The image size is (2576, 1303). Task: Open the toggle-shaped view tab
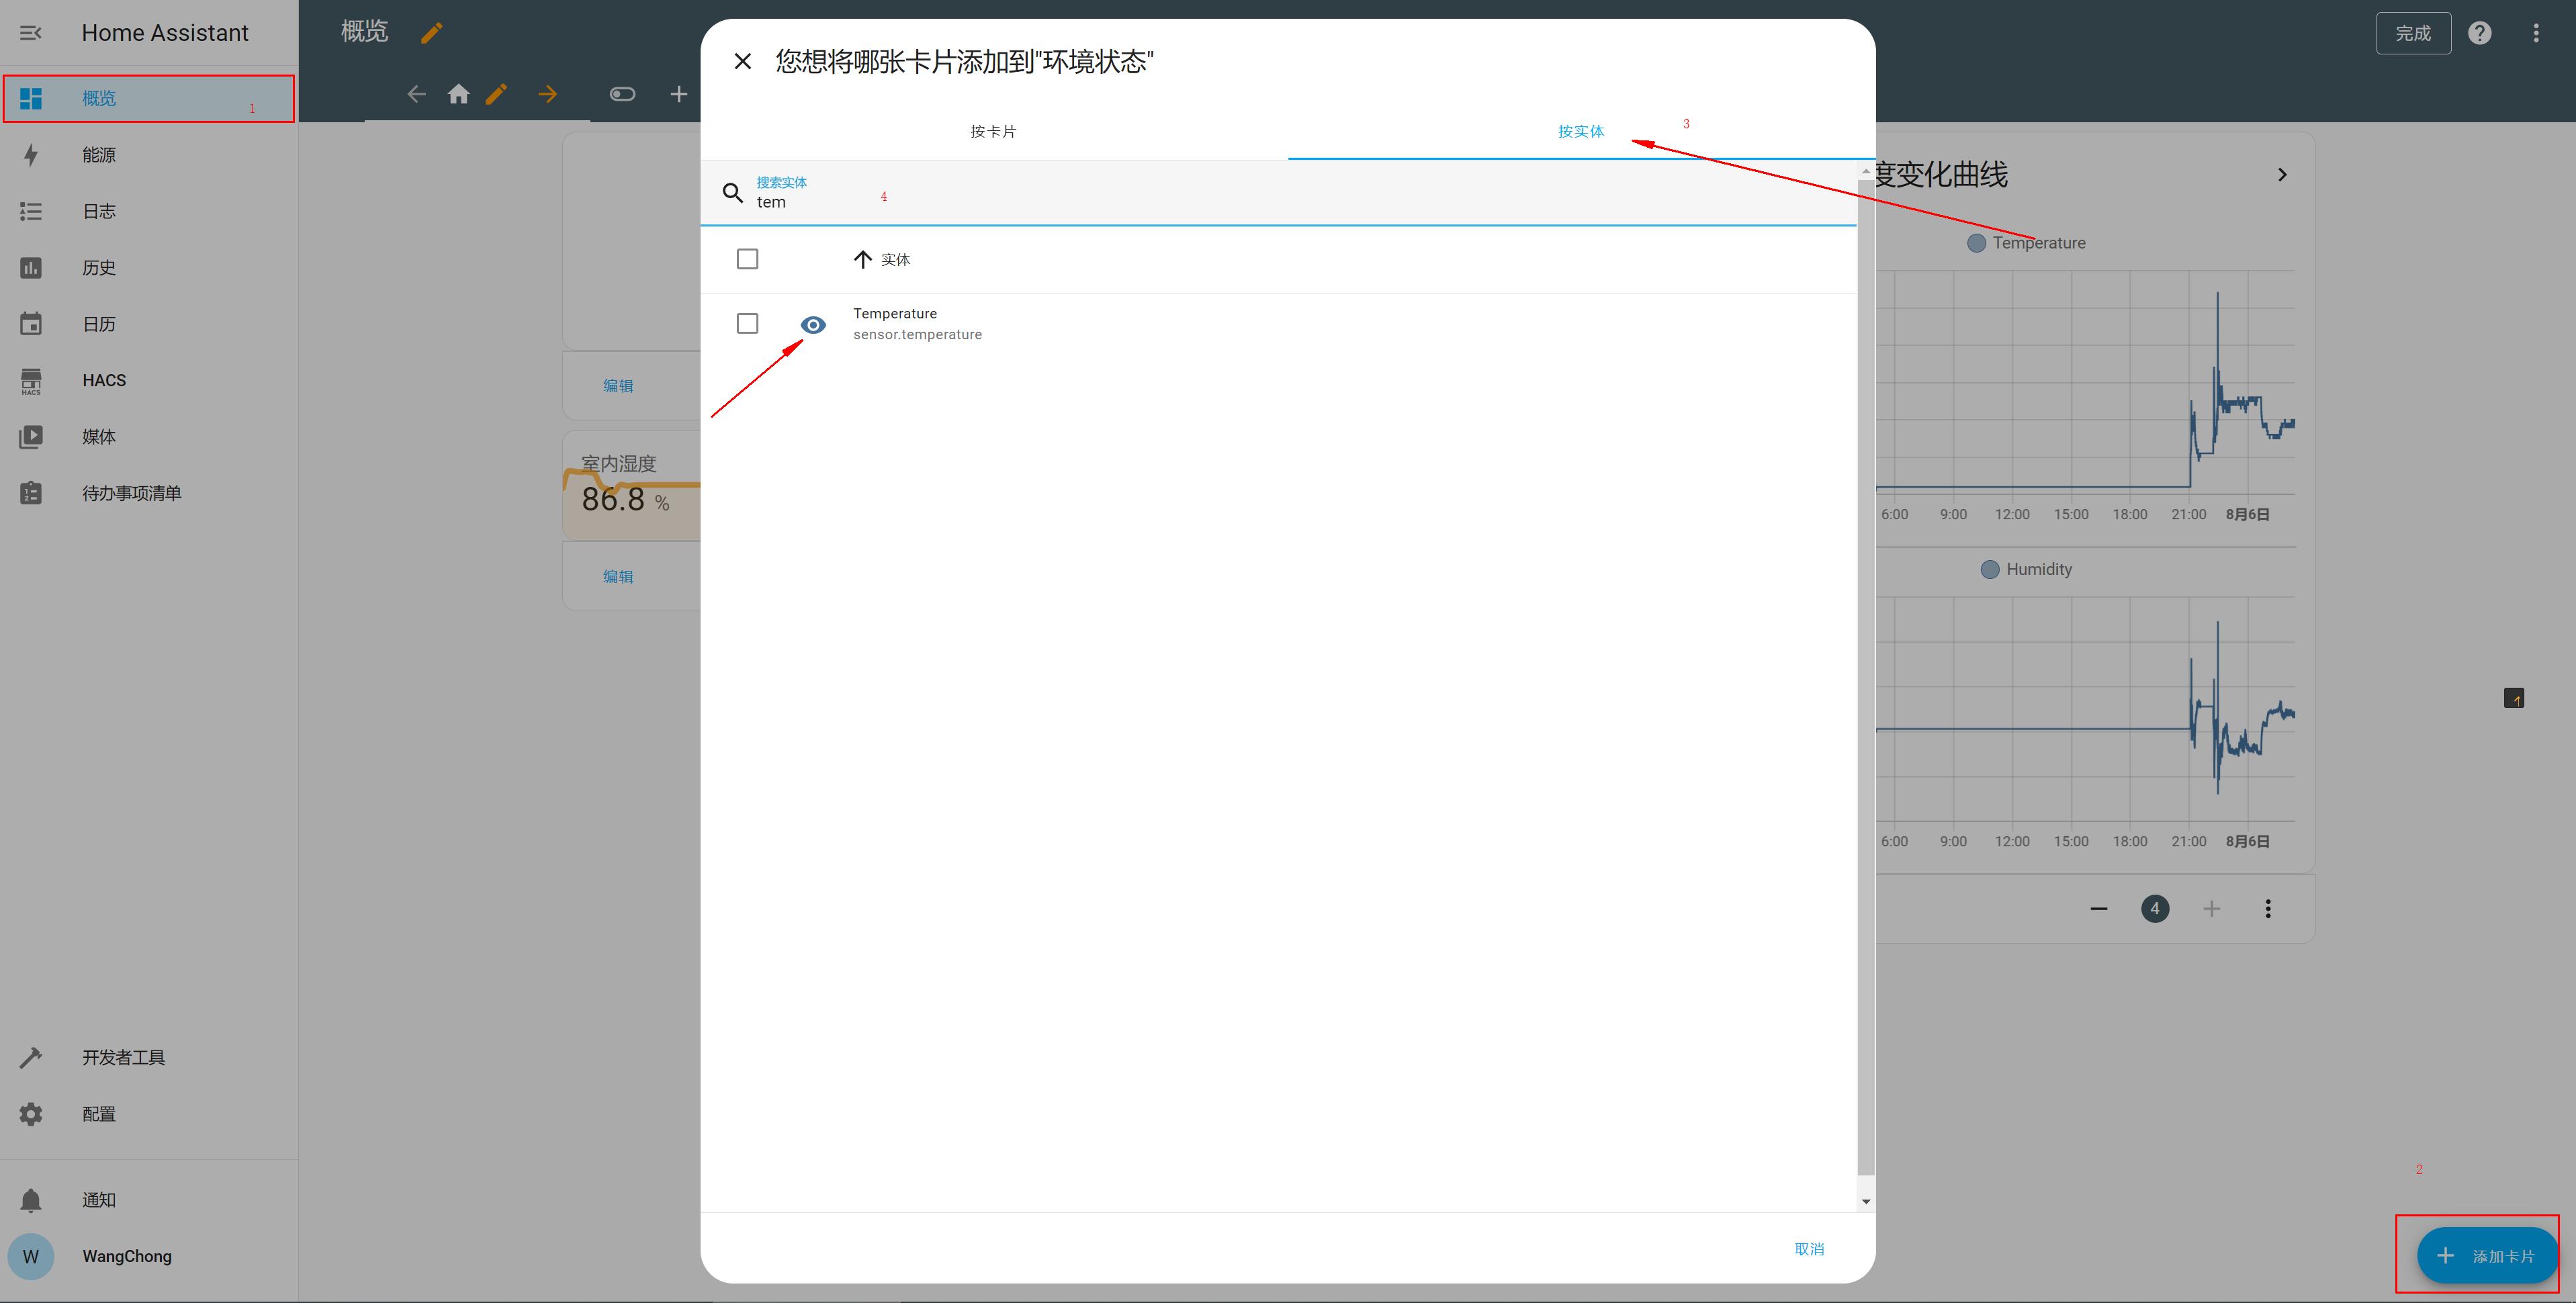click(x=622, y=94)
